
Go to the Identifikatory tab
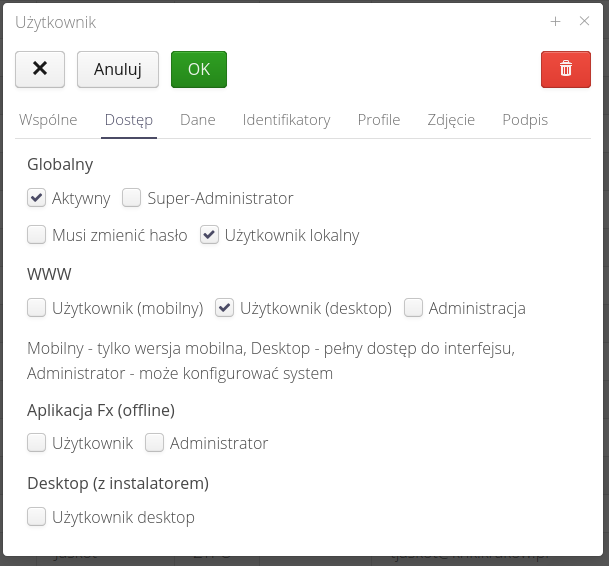[286, 120]
